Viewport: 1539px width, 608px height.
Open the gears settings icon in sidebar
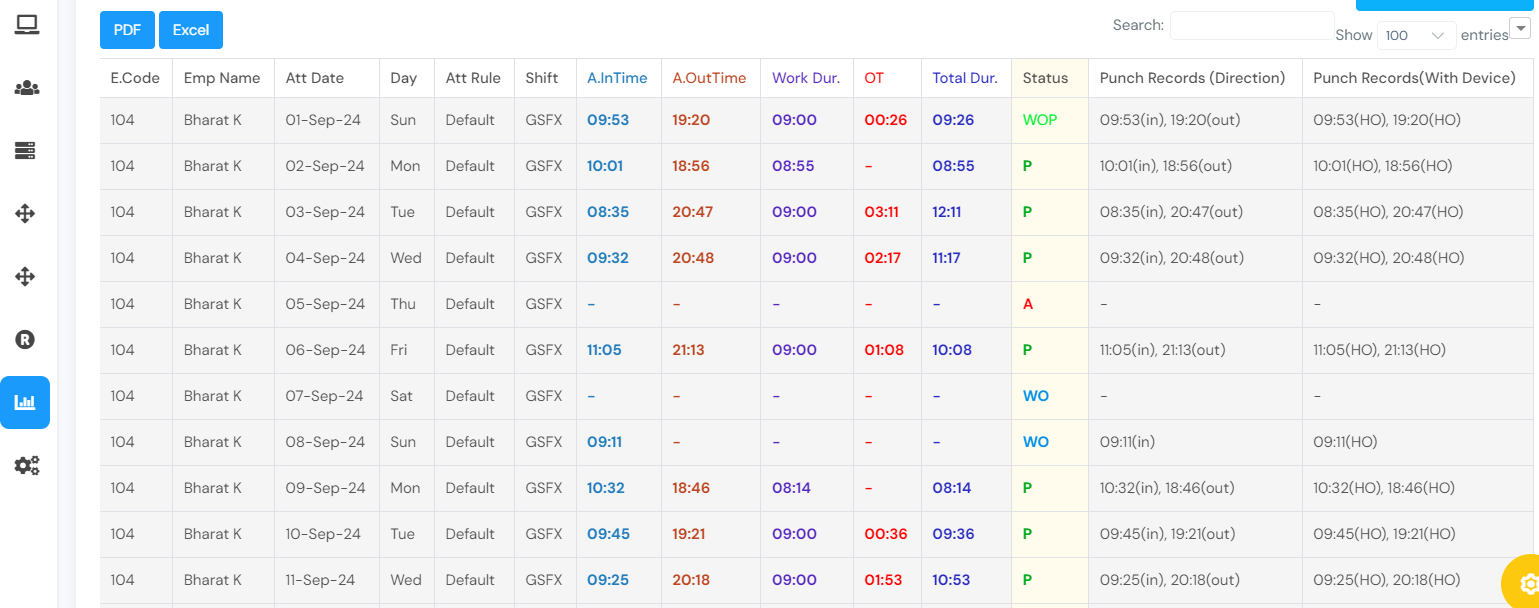click(26, 465)
